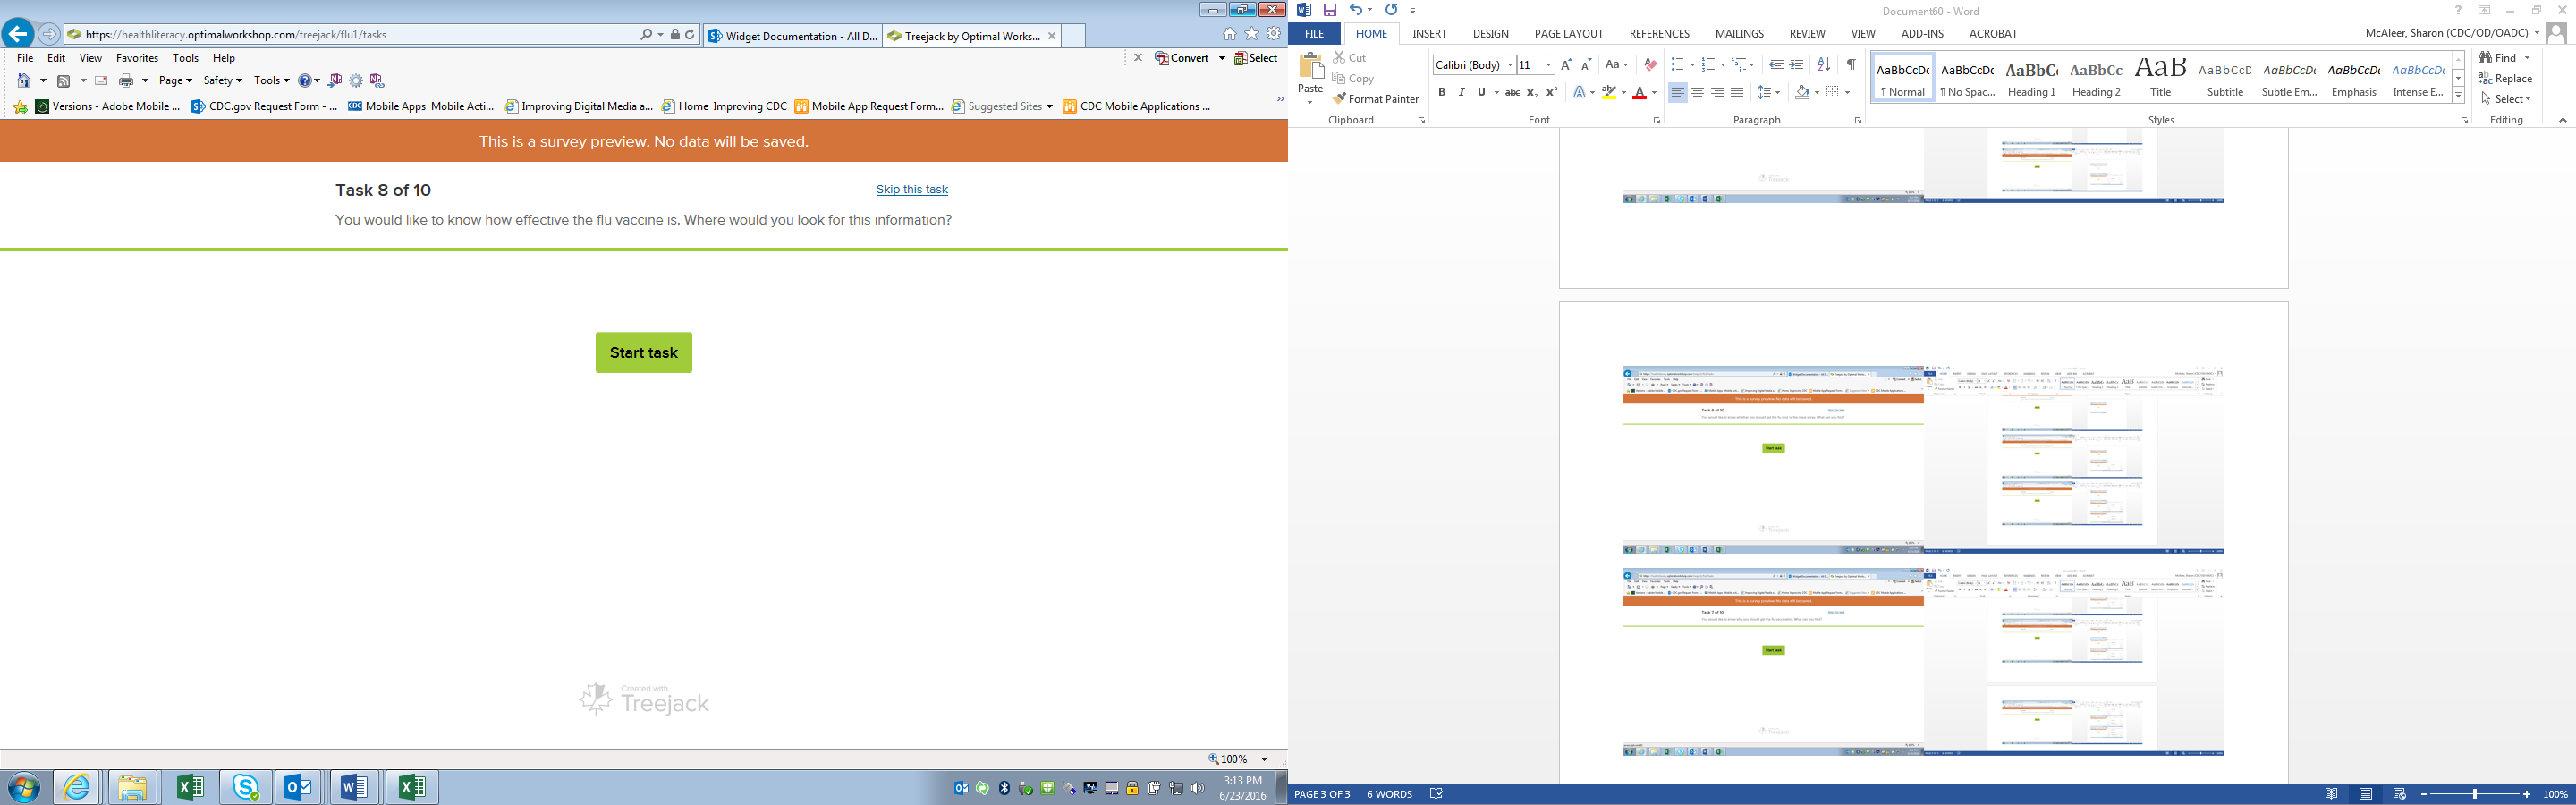
Task: Switch to Web Layout view in Word's status bar
Action: 2399,794
